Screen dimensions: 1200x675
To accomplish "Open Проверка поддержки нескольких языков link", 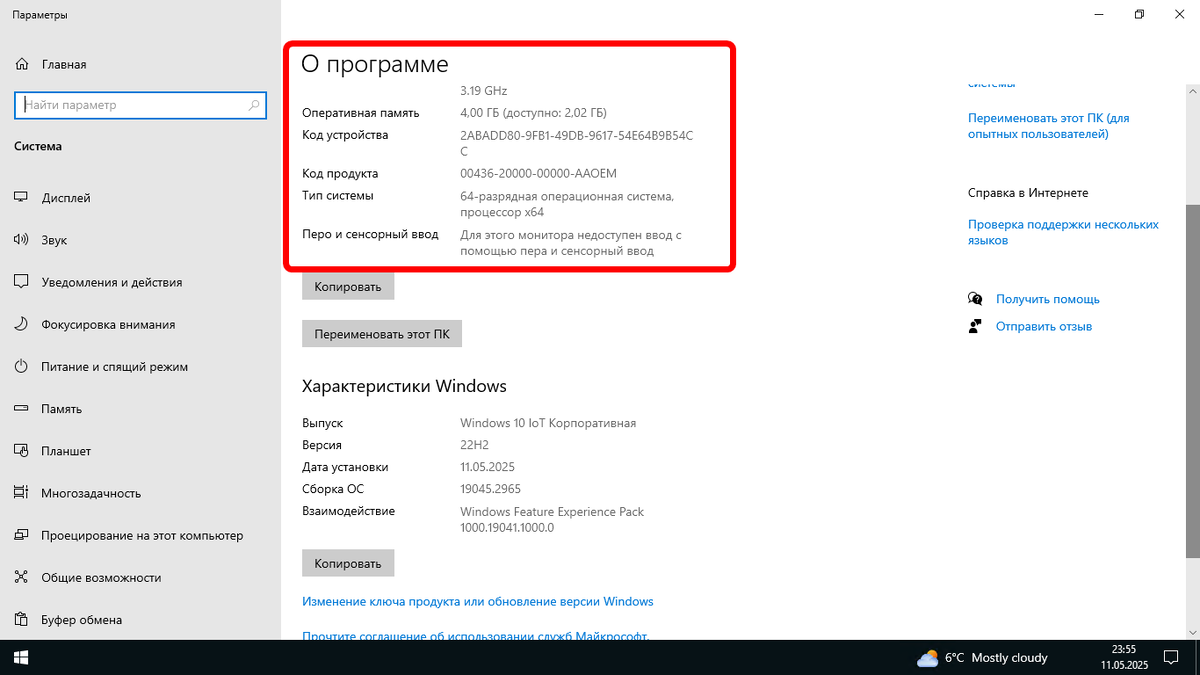I will [x=1063, y=233].
